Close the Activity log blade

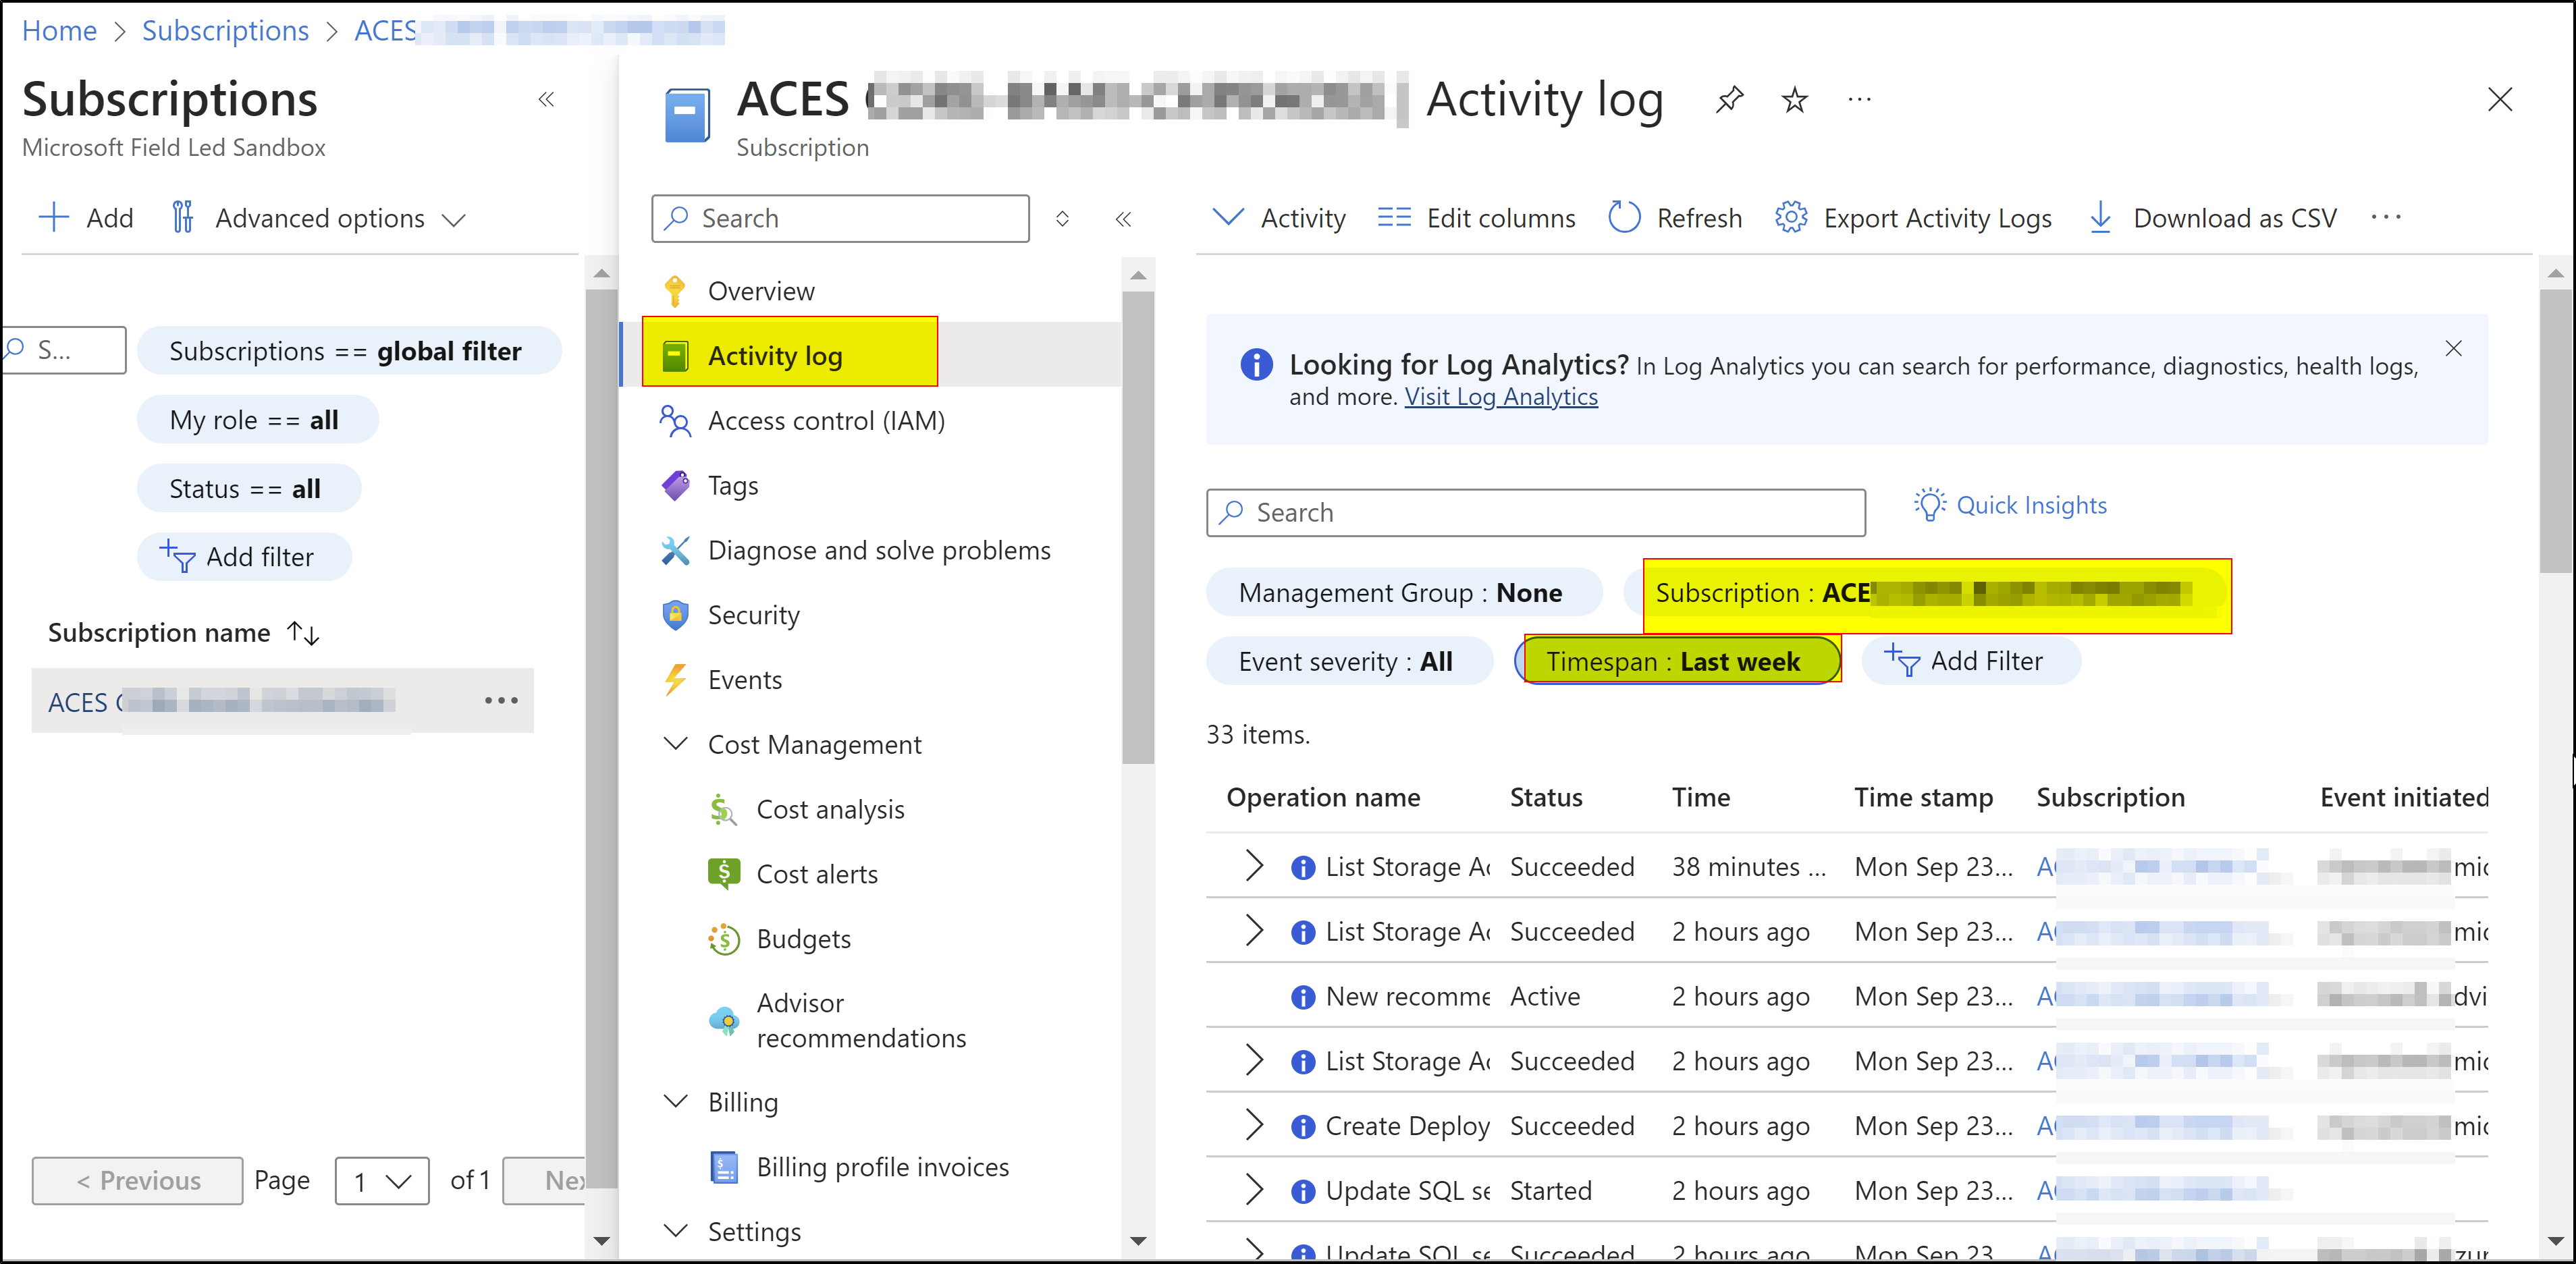point(2500,99)
